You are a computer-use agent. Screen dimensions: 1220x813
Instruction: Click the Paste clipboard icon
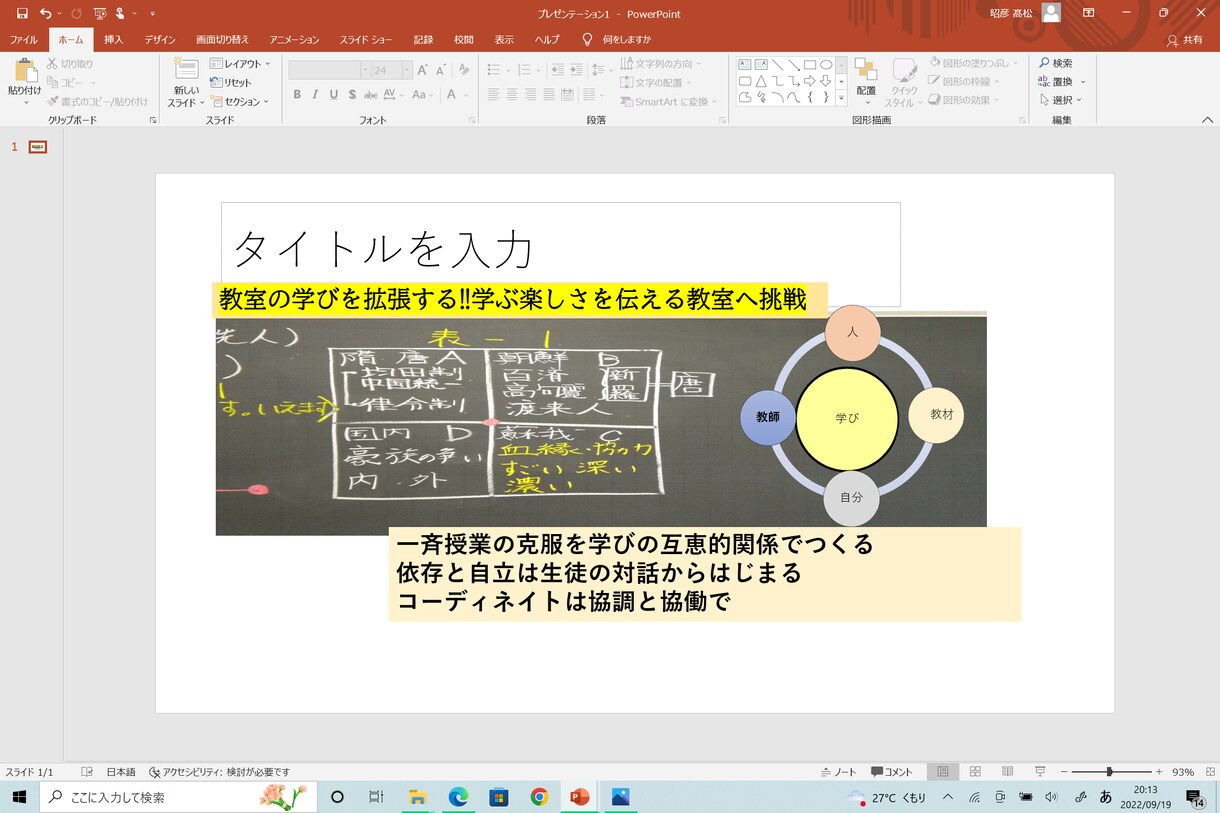[25, 70]
